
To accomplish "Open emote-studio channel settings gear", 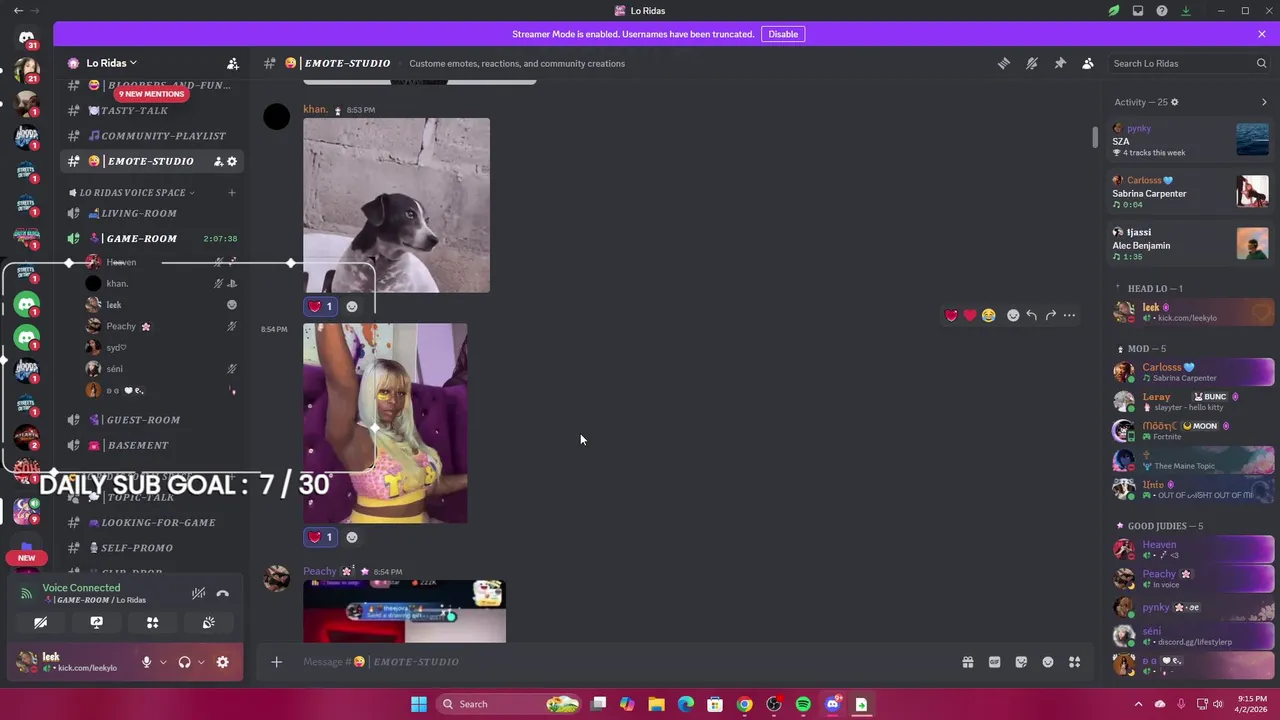I will [232, 161].
